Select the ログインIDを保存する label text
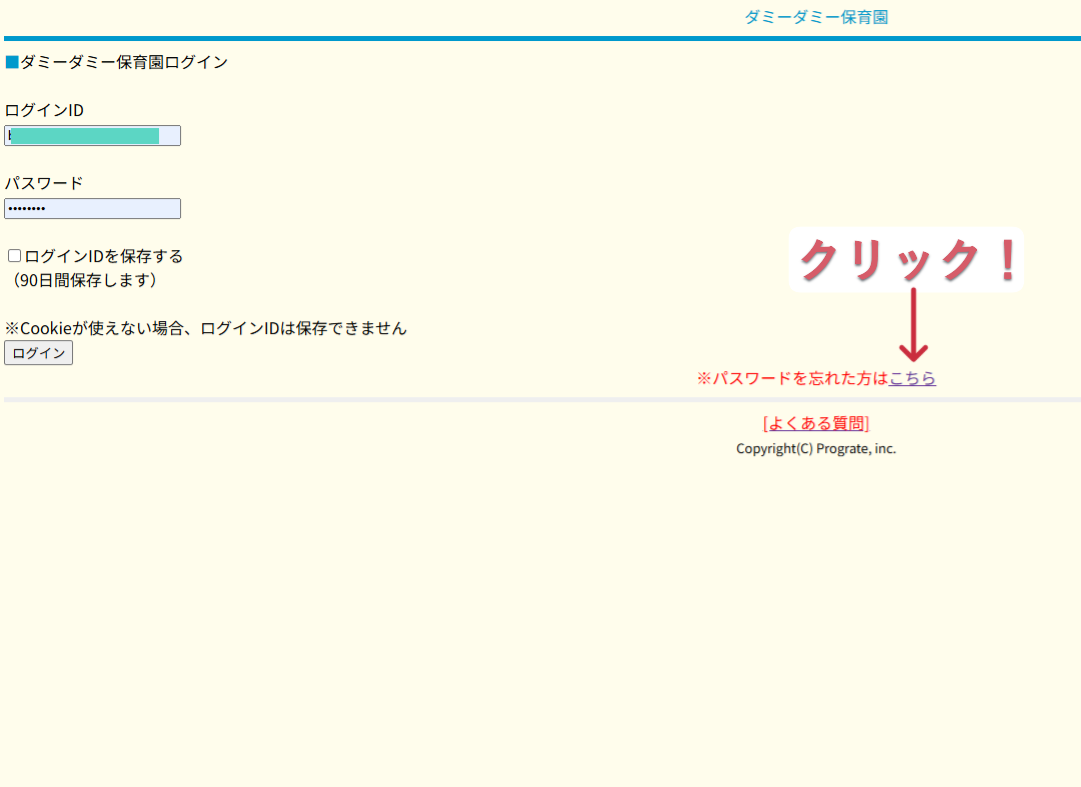 click(104, 256)
